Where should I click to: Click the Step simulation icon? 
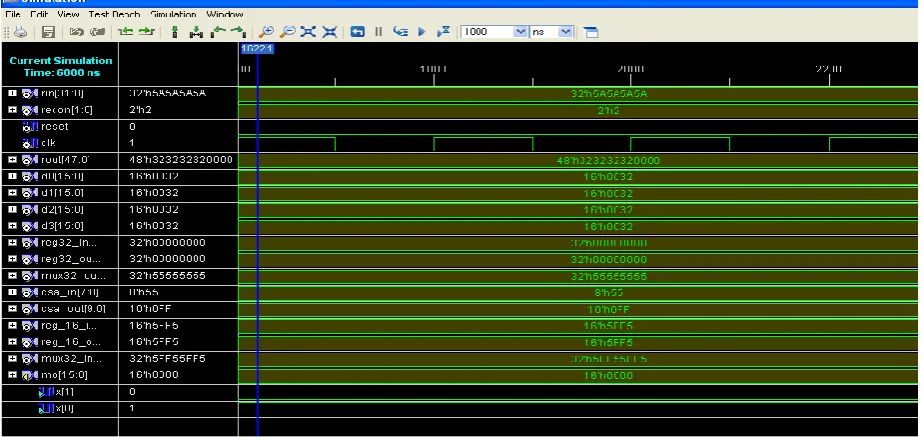pyautogui.click(x=401, y=32)
